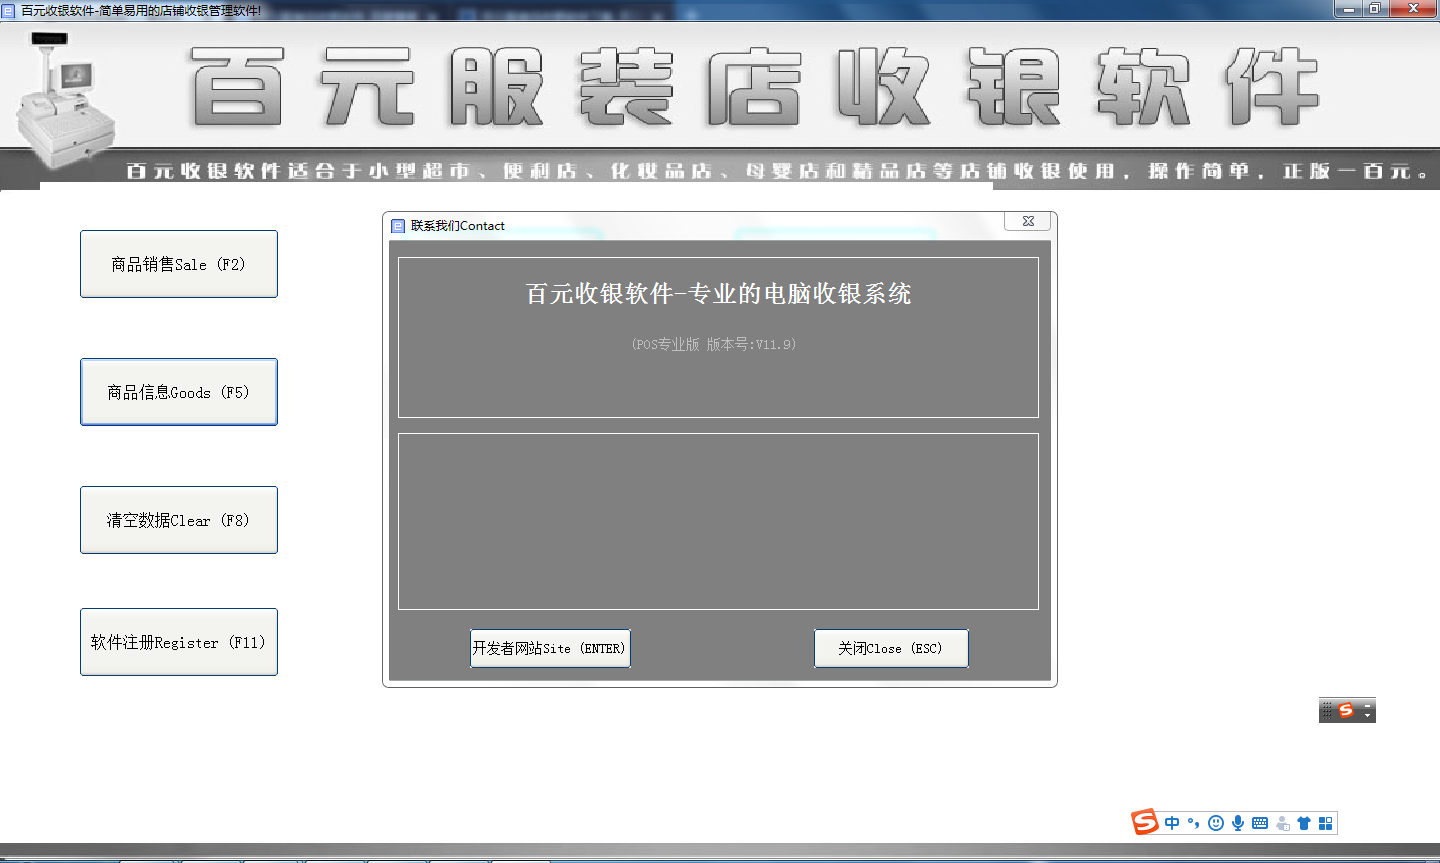The width and height of the screenshot is (1440, 863).
Task: Close the 联系我们Contact dialog with X
Action: point(1028,221)
